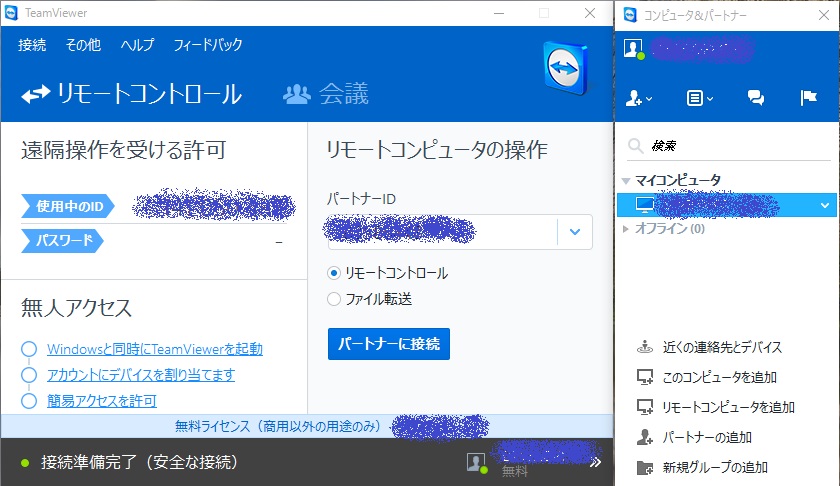840x486 pixels.
Task: Click icon next to このコンピュータを追加
Action: (x=644, y=377)
